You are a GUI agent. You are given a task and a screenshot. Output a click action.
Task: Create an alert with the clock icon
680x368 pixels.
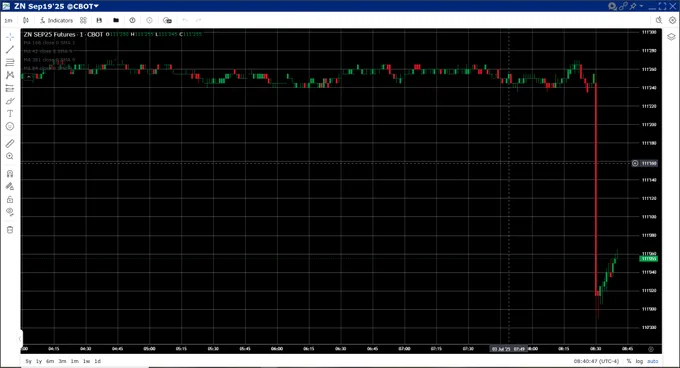(x=132, y=20)
